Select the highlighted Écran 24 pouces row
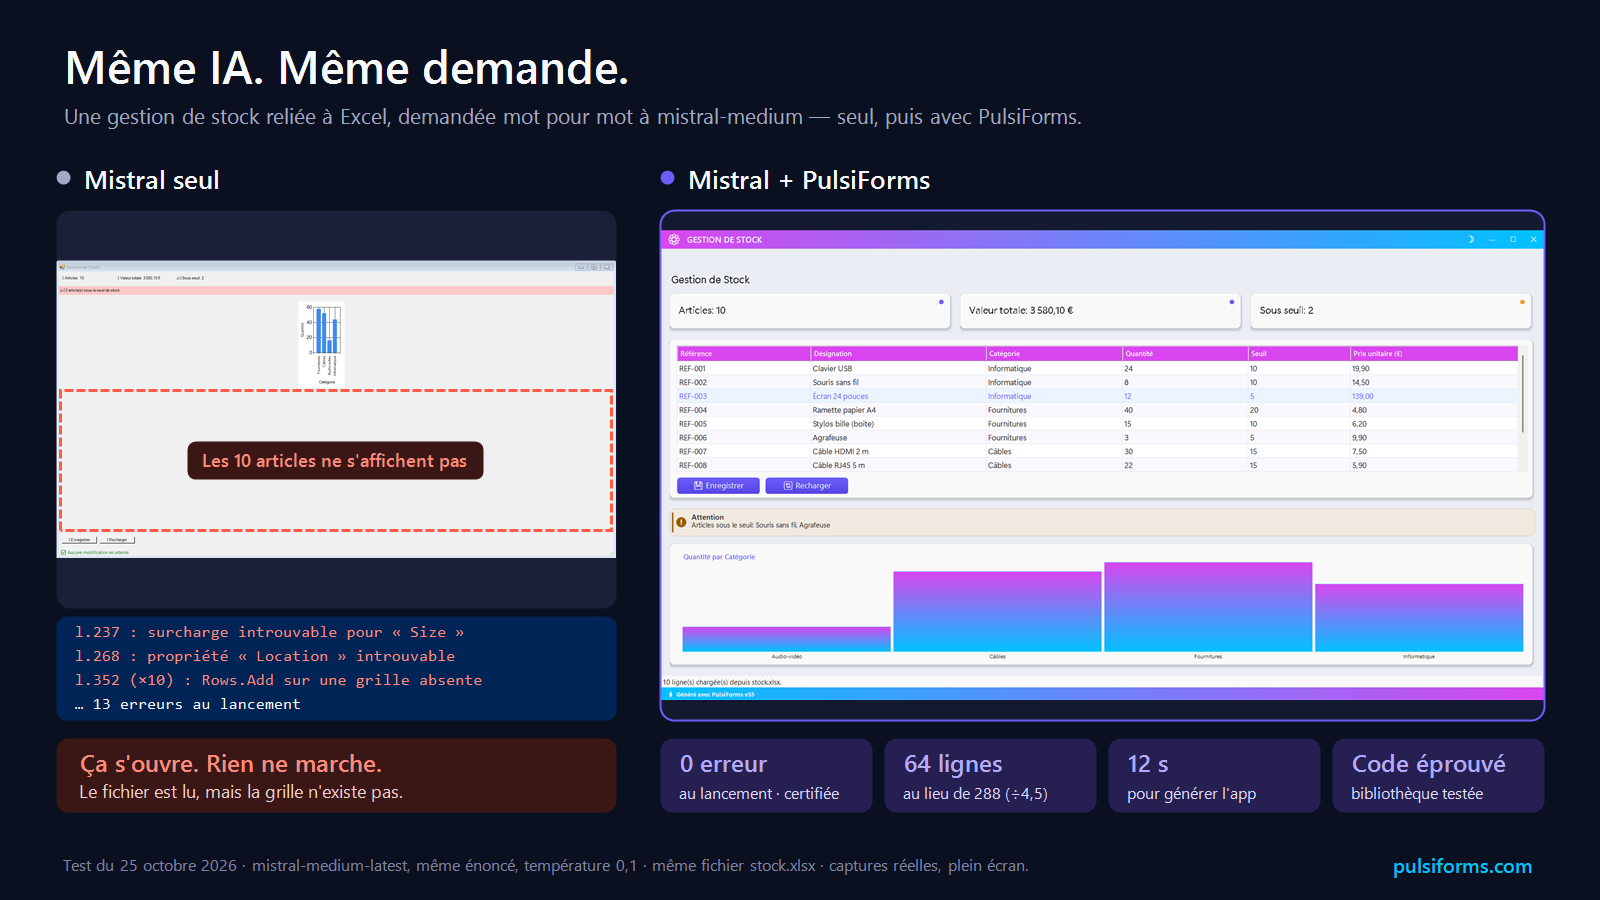 tap(1098, 397)
